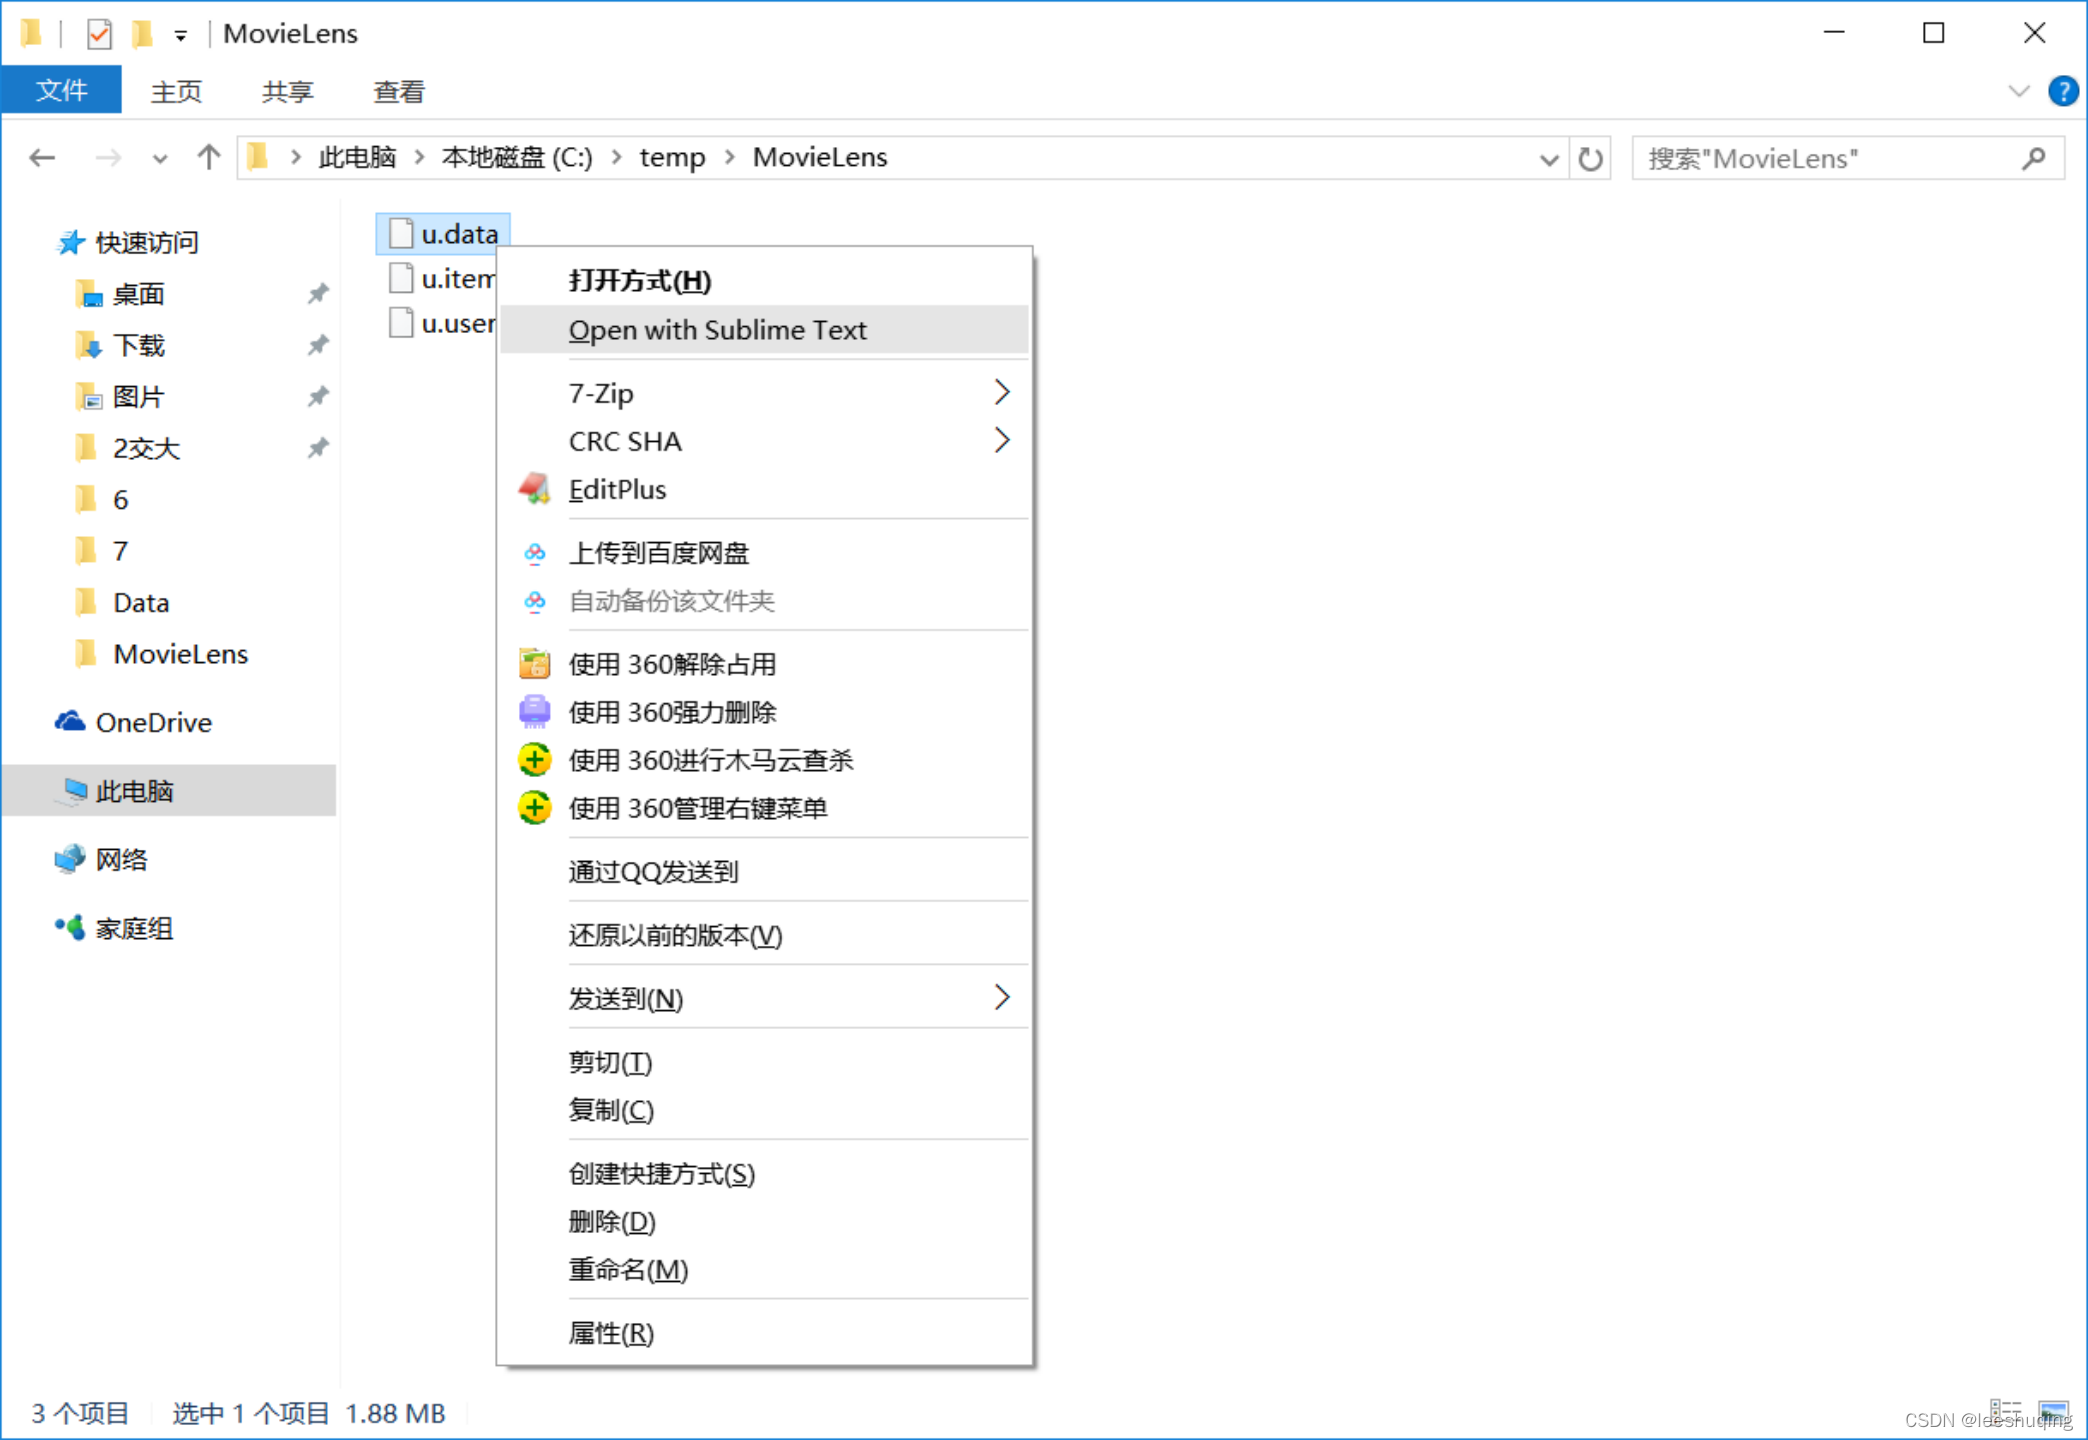The height and width of the screenshot is (1440, 2088).
Task: Switch to details view in status bar
Action: 2005,1411
